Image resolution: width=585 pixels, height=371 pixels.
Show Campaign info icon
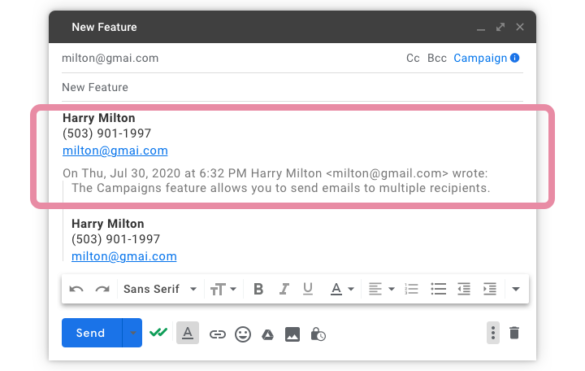pyautogui.click(x=514, y=58)
